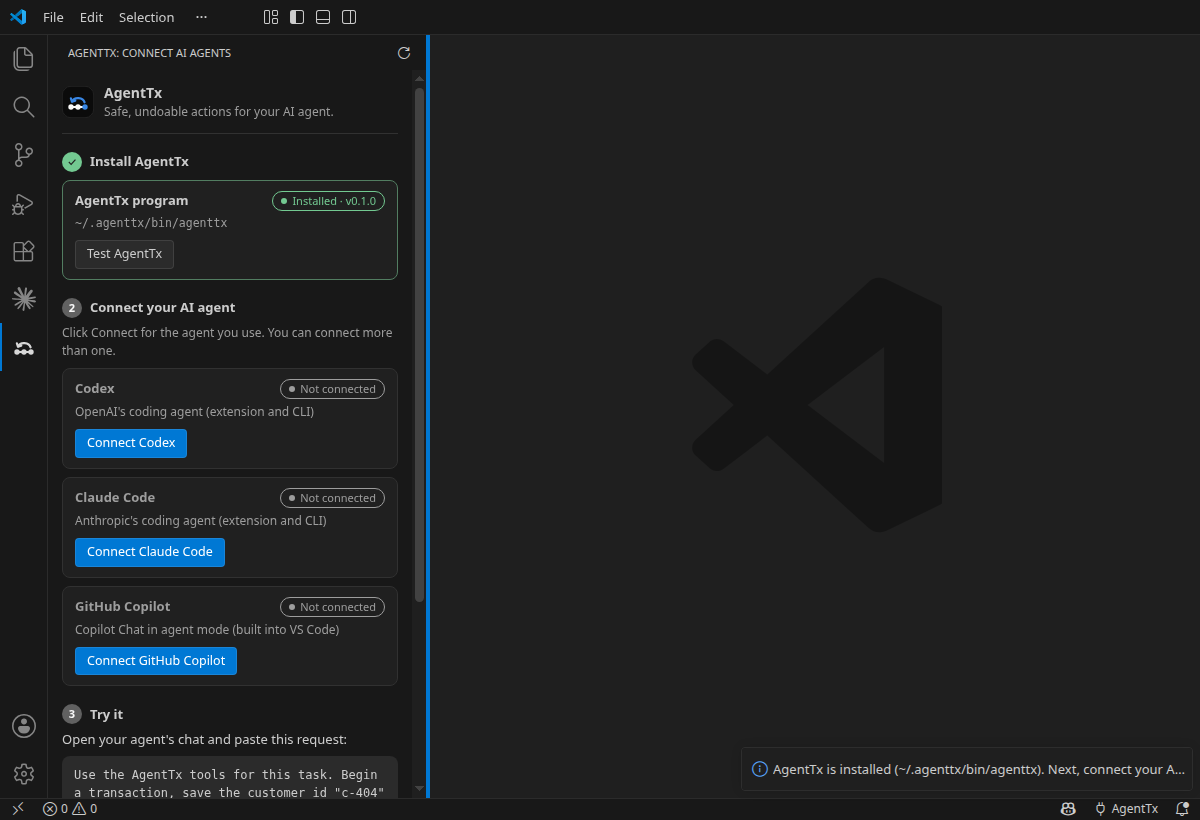Click the AgentTx program label
Viewport: 1200px width, 820px height.
(131, 201)
